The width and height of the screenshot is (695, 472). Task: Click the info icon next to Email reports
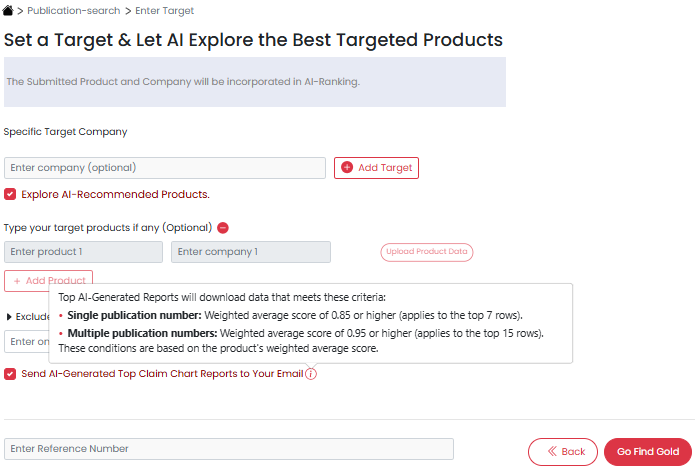tap(311, 374)
